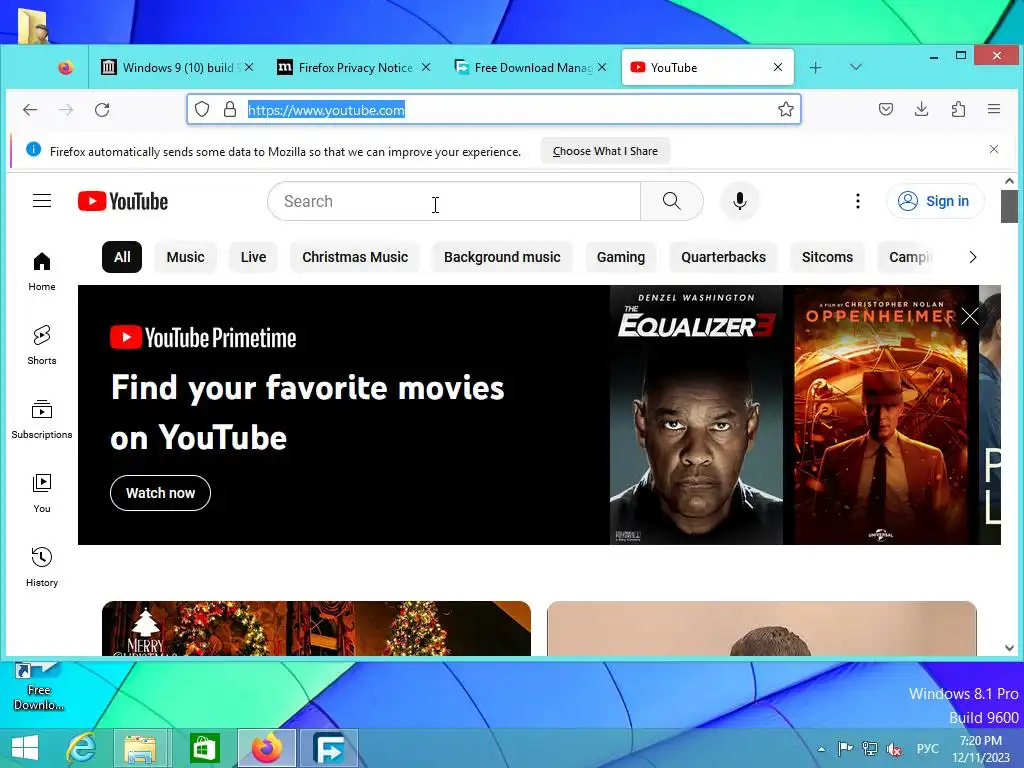
Task: Open the Firefox application hamburger menu
Action: (994, 109)
